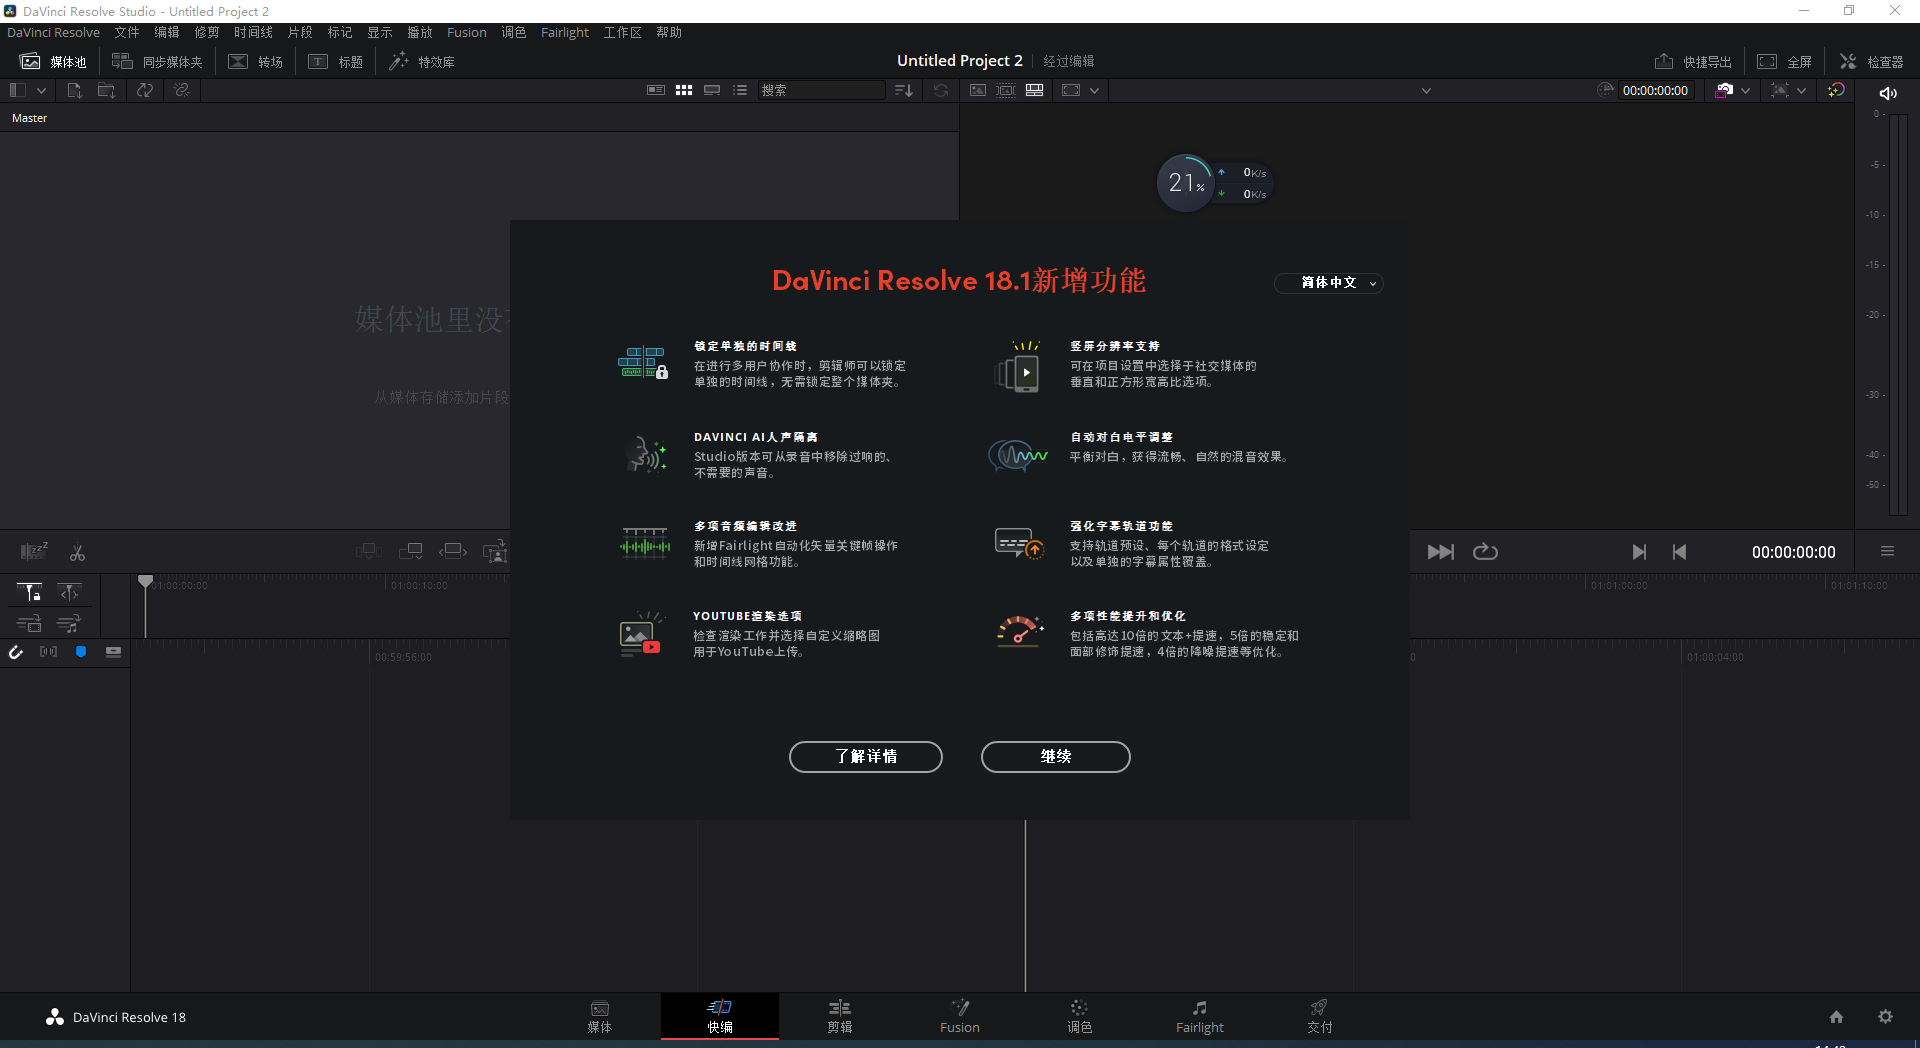The height and width of the screenshot is (1048, 1920).
Task: Select the locked playhead mode icon
Action: click(29, 592)
